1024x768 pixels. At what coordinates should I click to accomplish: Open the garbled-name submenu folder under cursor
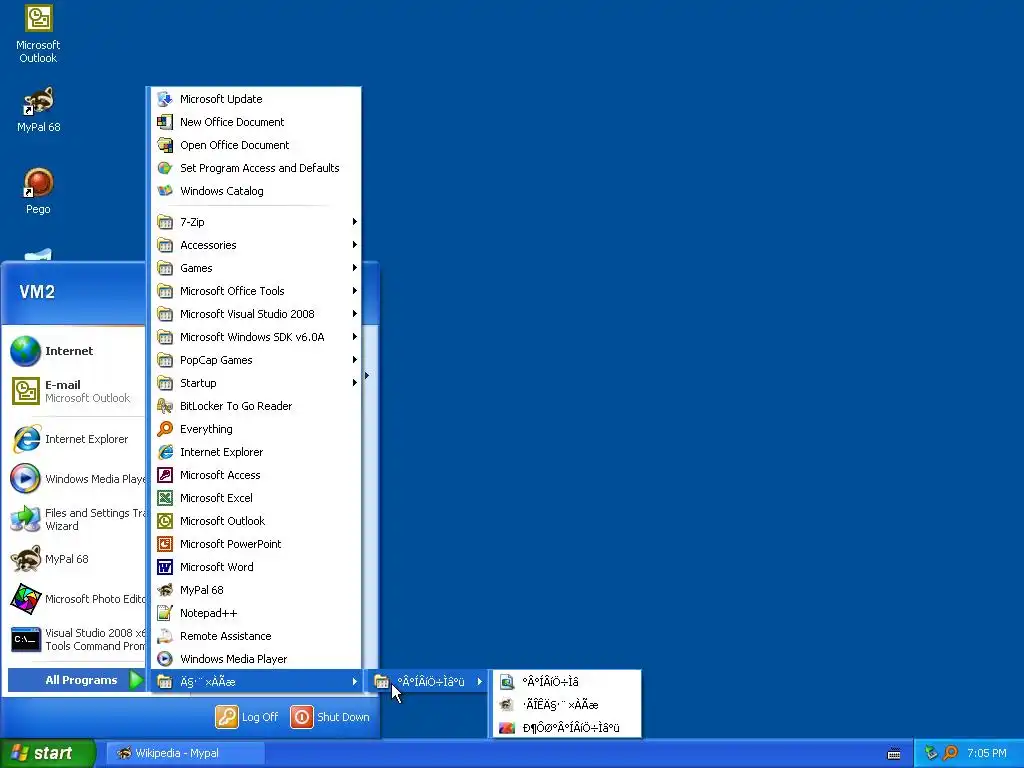428,682
